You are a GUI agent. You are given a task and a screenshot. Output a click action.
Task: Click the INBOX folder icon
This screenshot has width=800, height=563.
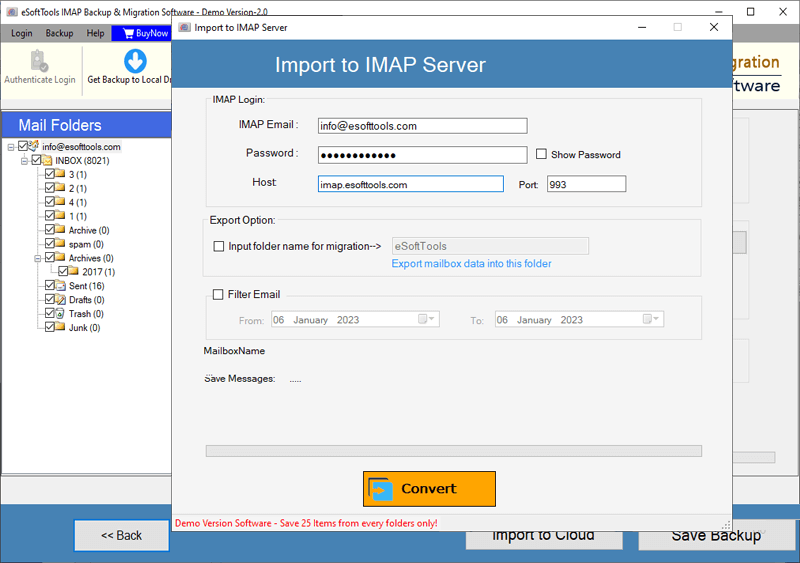[47, 160]
